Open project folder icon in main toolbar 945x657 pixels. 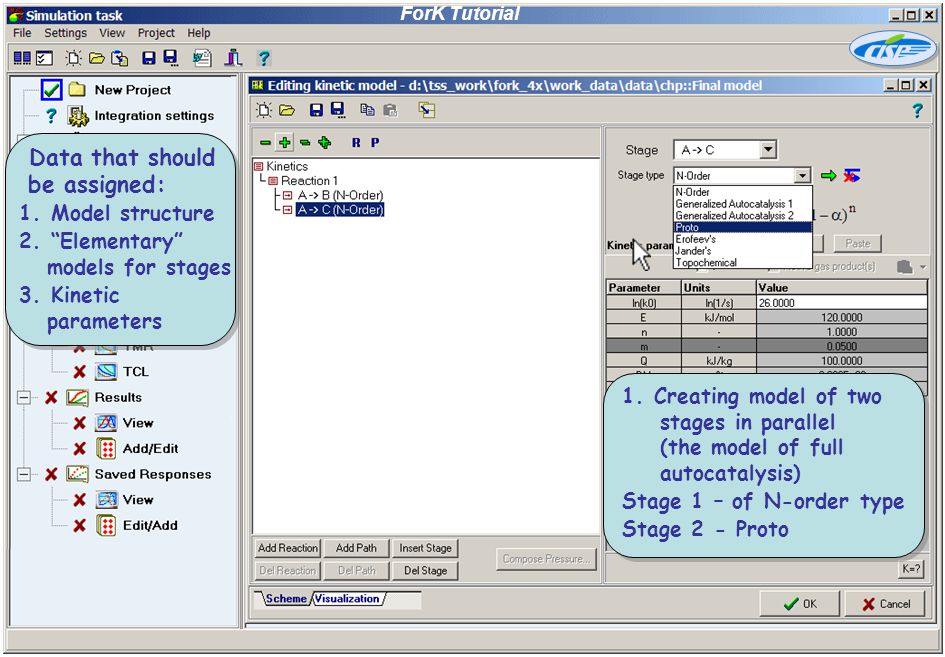tap(96, 58)
